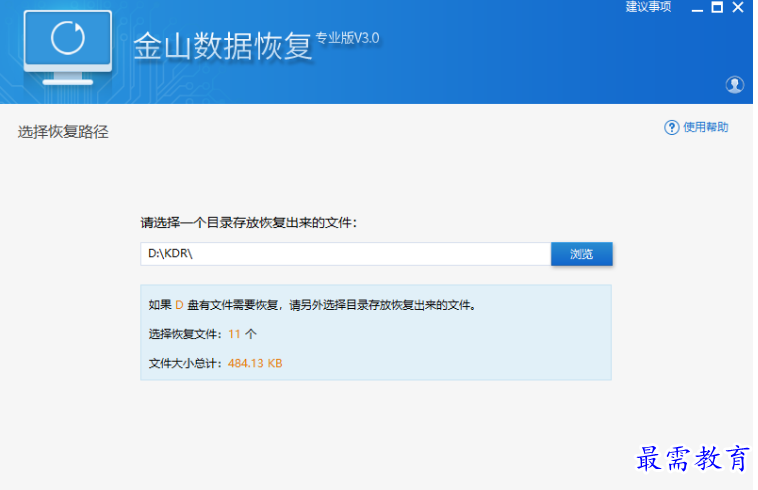Open the 使用帮助 help link
The height and width of the screenshot is (490, 758).
point(705,127)
